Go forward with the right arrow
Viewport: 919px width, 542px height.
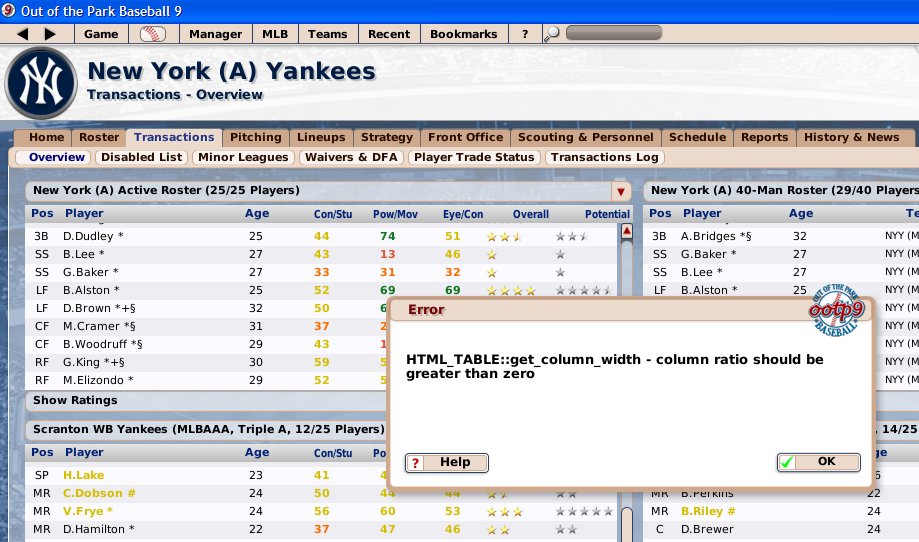point(50,34)
